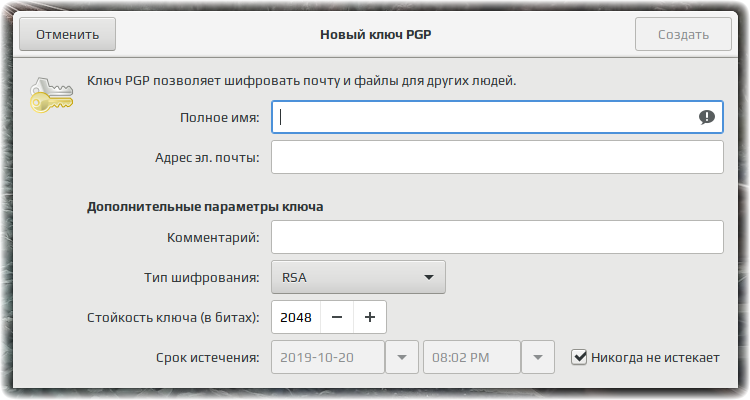The image size is (750, 400).
Task: Click the 2019-10-20 expiration date field
Action: (328, 357)
